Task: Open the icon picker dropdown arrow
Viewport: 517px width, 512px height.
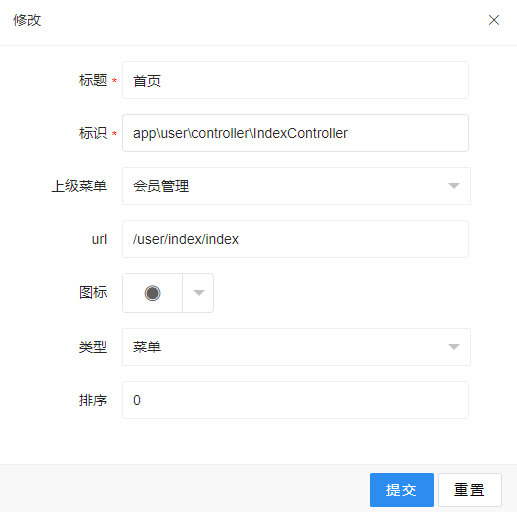Action: tap(199, 293)
